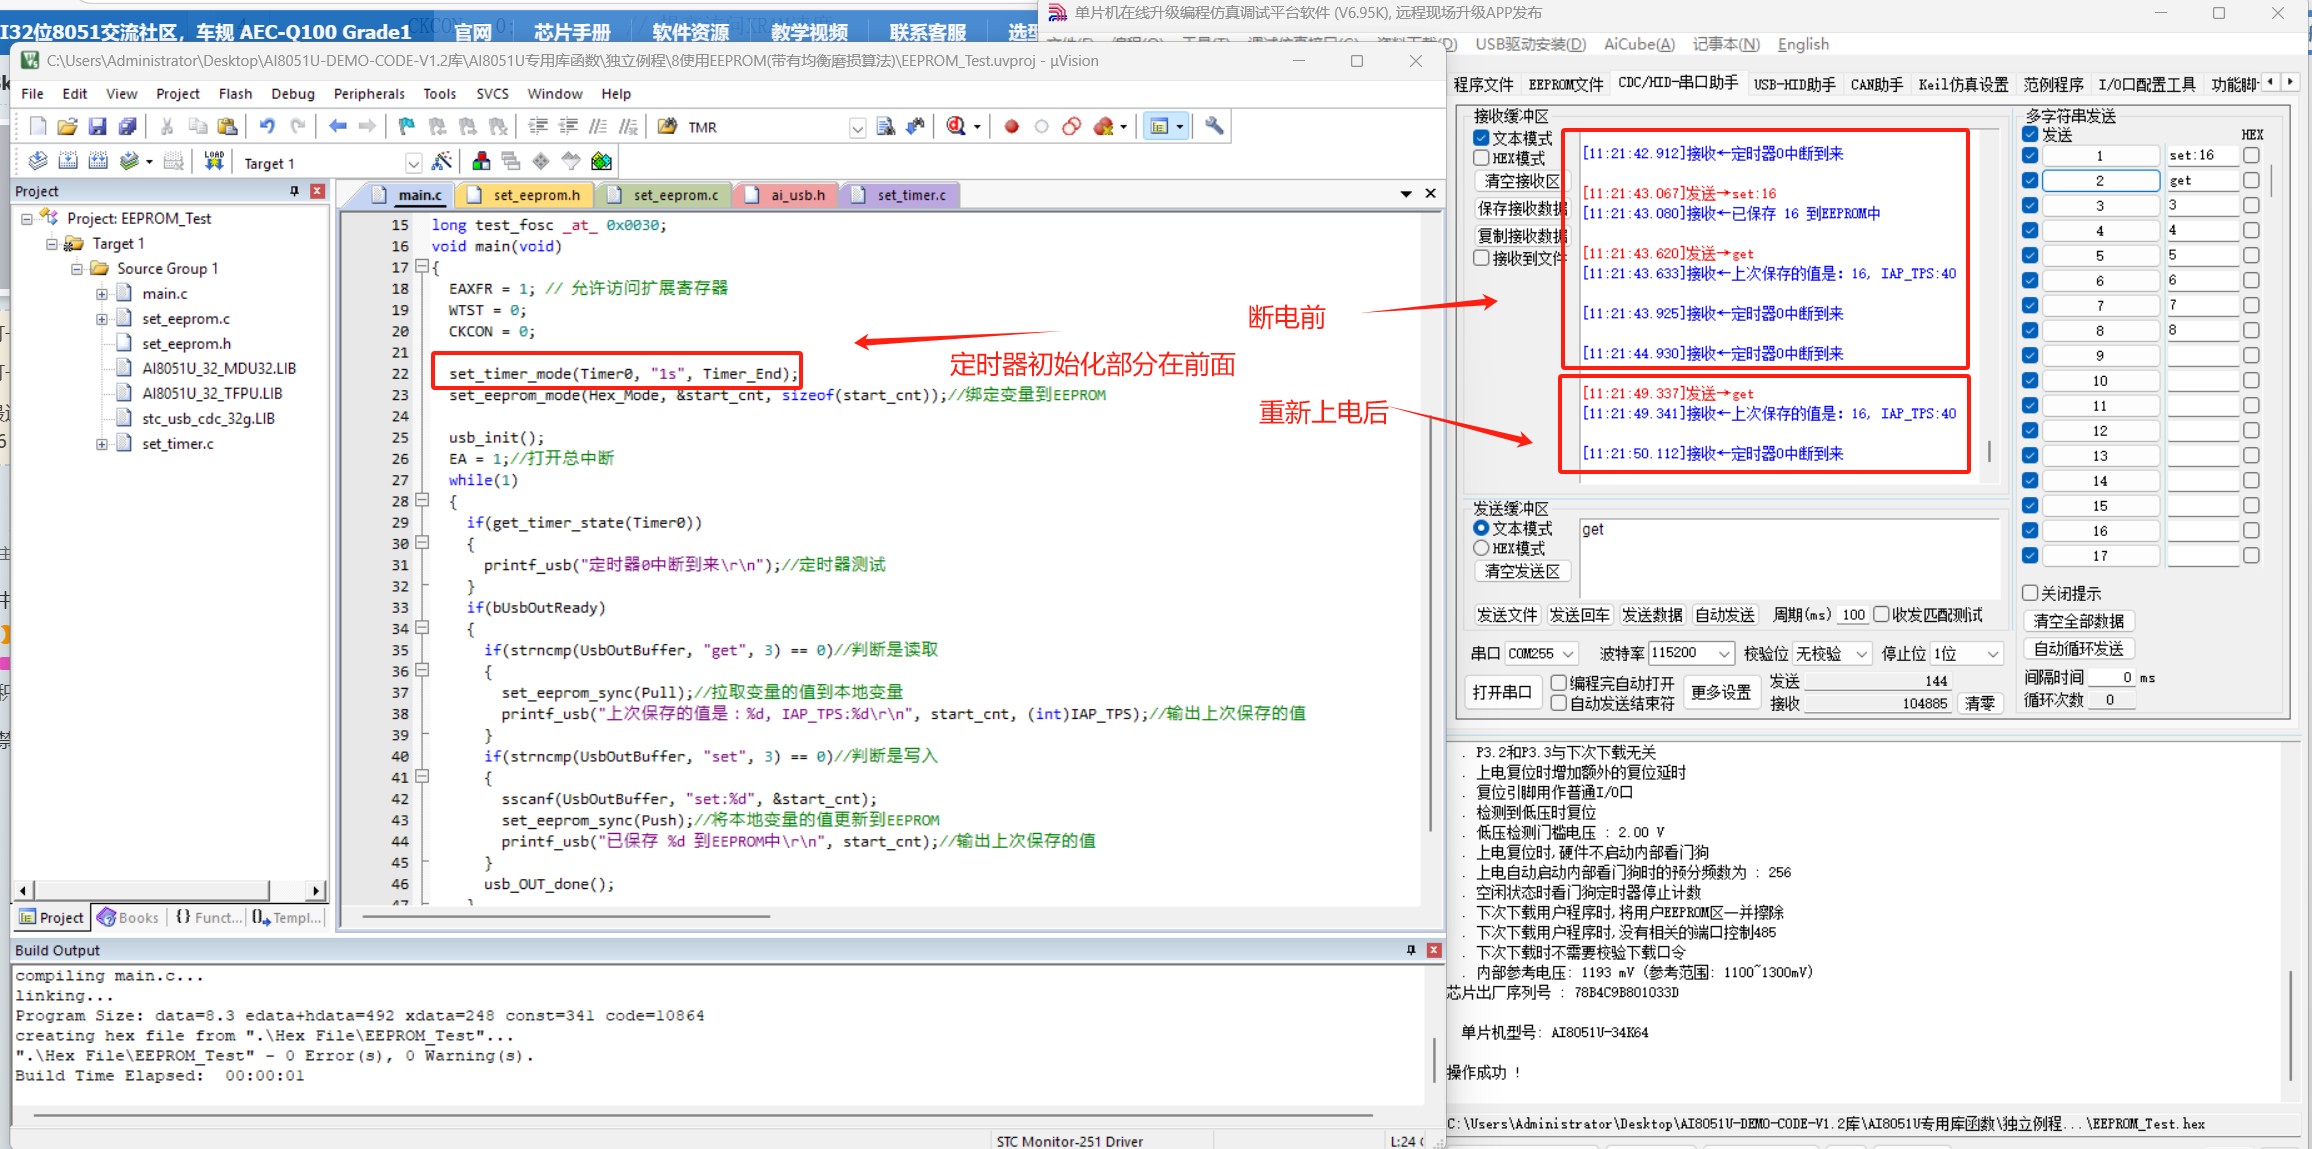Viewport: 2312px width, 1149px height.
Task: Click the Configuration wrench icon
Action: tap(1214, 126)
